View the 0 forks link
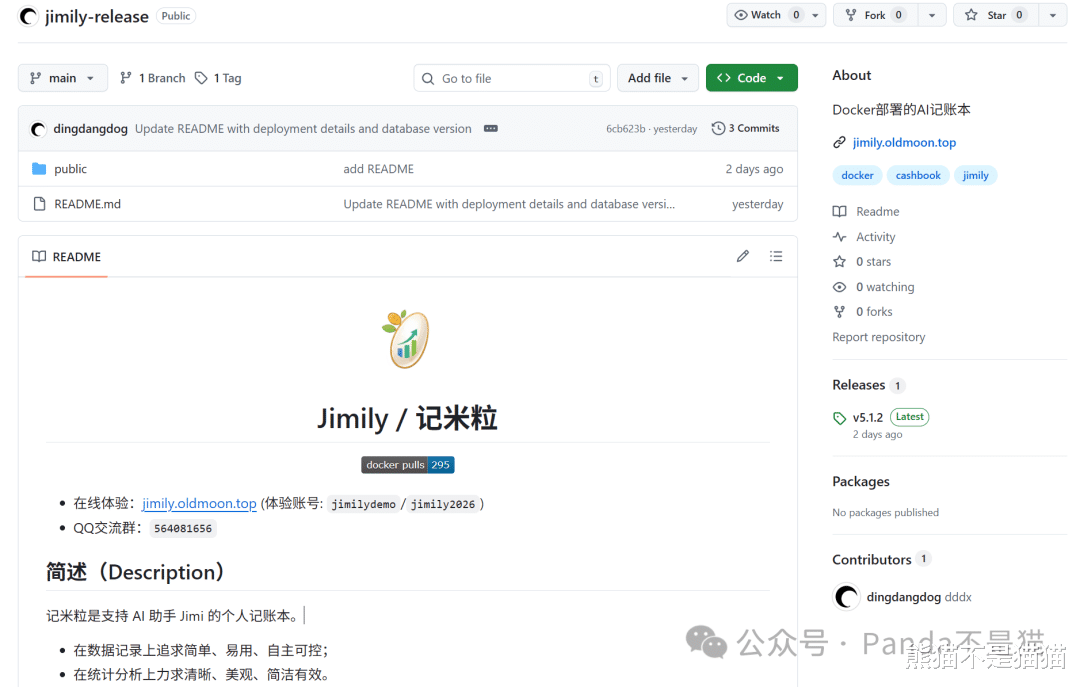The width and height of the screenshot is (1080, 687). tap(863, 312)
